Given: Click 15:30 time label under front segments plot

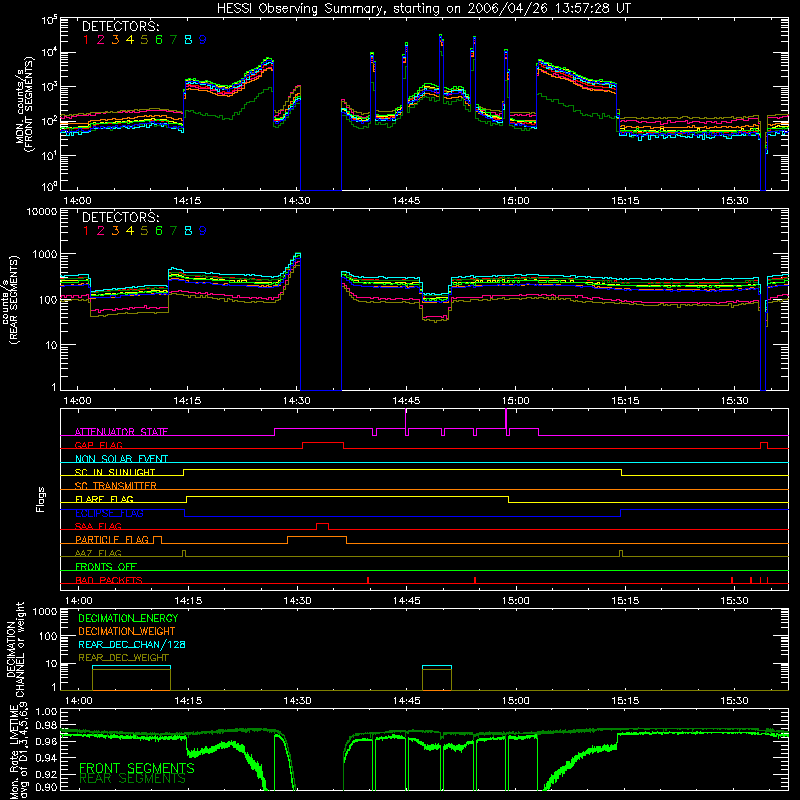Looking at the screenshot, I should tap(734, 201).
